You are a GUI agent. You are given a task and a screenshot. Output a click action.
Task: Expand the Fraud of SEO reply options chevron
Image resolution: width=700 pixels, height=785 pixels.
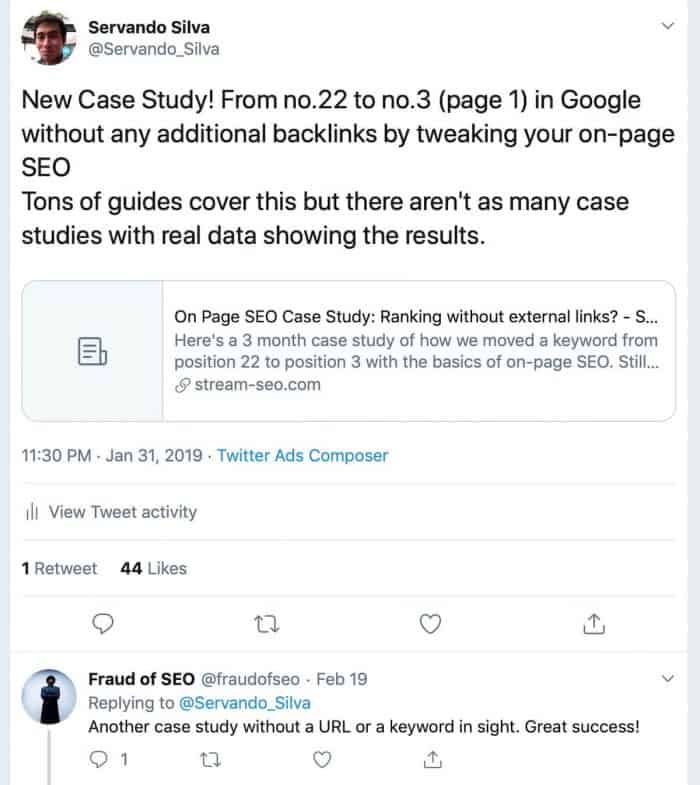(667, 679)
